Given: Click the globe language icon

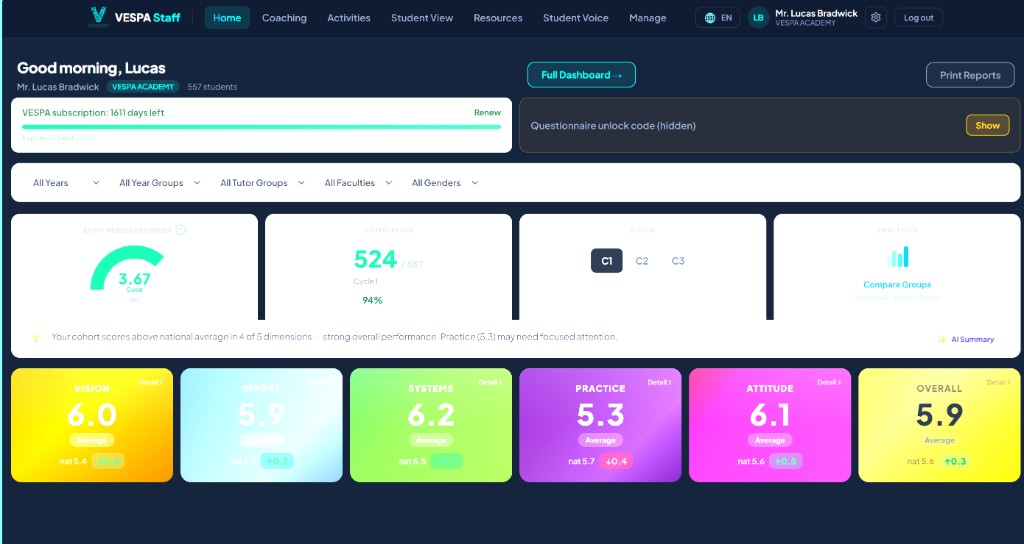Looking at the screenshot, I should pyautogui.click(x=710, y=18).
